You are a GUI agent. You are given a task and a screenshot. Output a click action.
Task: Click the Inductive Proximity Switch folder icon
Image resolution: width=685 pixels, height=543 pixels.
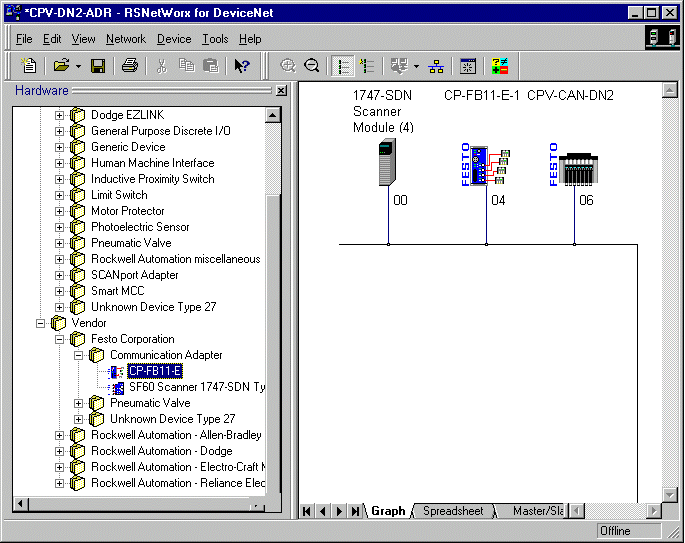click(77, 179)
